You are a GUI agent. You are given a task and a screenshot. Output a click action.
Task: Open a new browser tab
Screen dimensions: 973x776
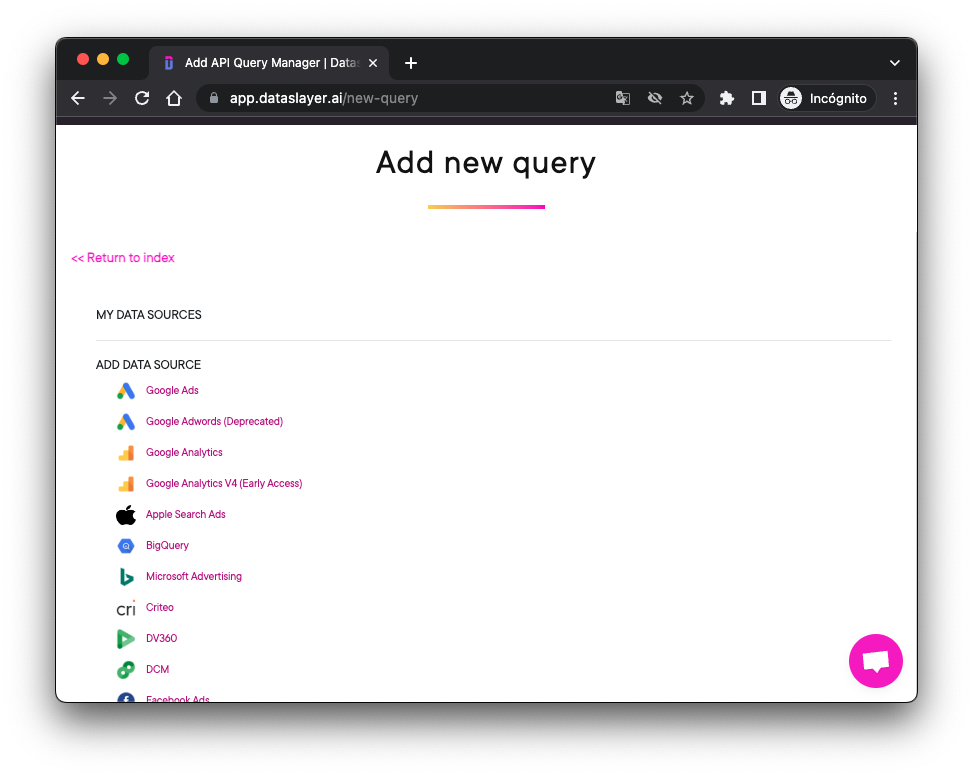pyautogui.click(x=410, y=62)
